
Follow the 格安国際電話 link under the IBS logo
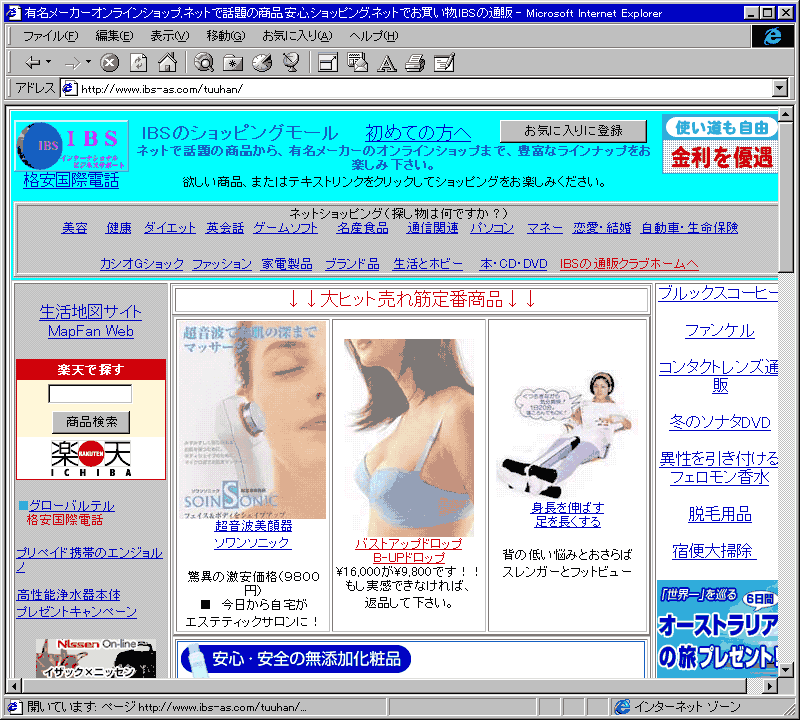71,180
